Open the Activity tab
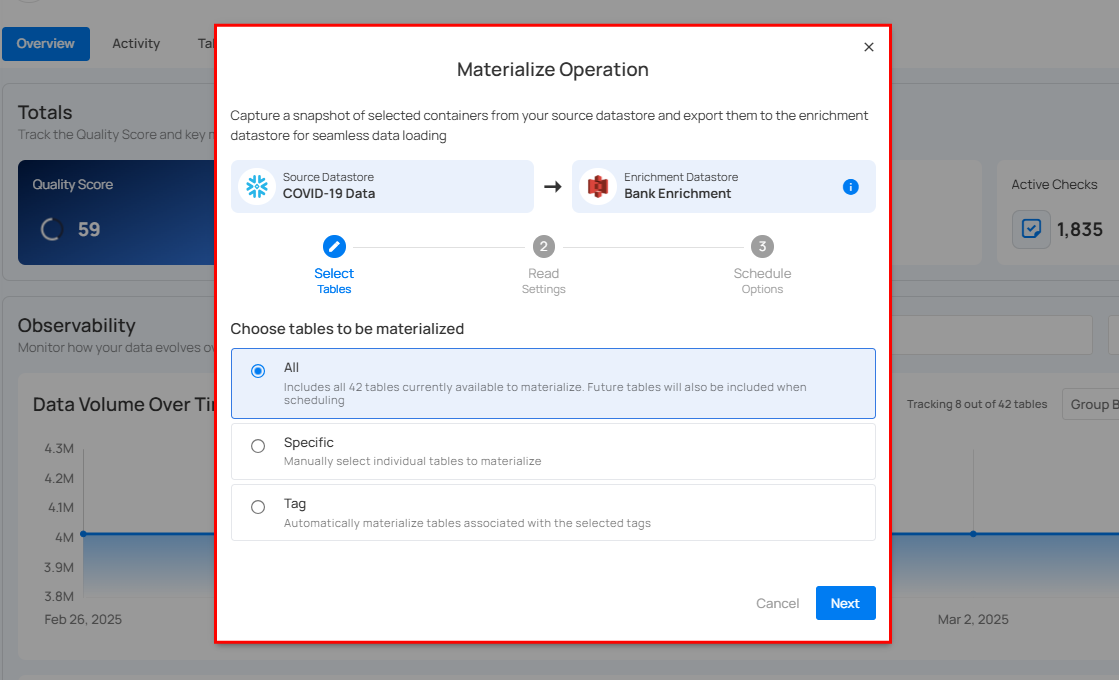1119x680 pixels. (136, 44)
